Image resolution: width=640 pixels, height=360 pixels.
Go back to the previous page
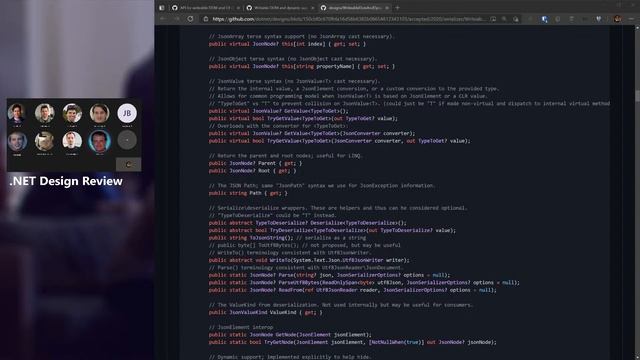[x=163, y=19]
